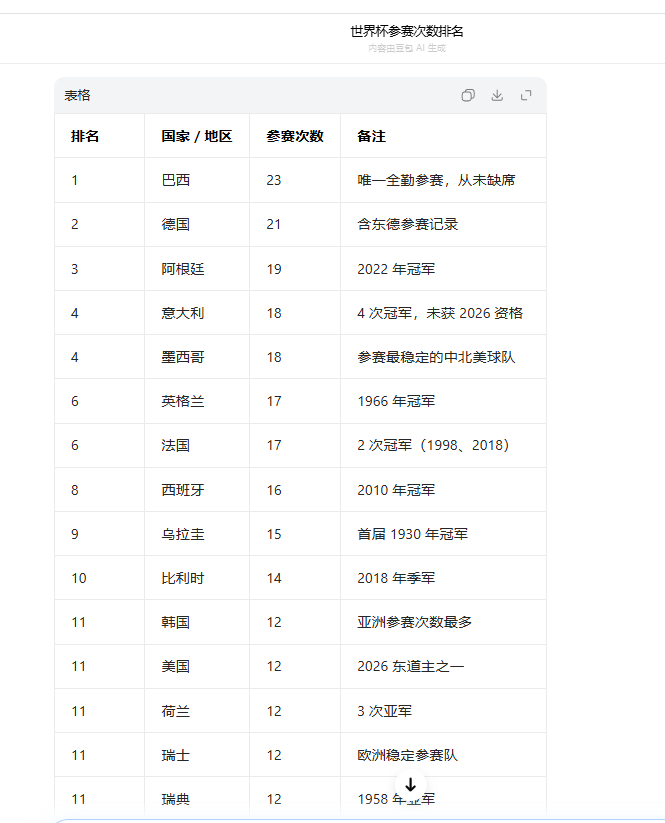Click the 23 appearances value for 巴西
Viewport: 665px width, 823px height.
[x=274, y=180]
